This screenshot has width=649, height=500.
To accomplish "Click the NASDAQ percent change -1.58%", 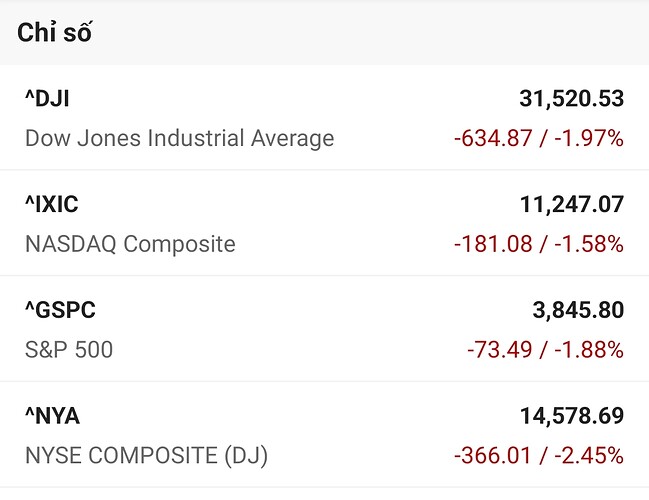I will [591, 243].
